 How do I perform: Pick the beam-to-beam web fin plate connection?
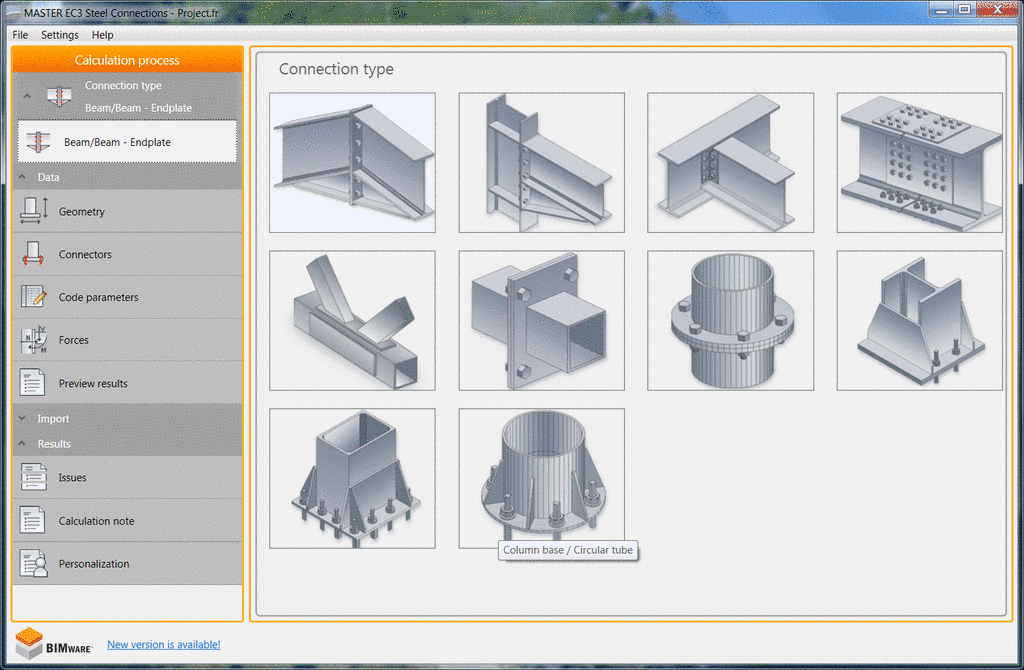(730, 163)
